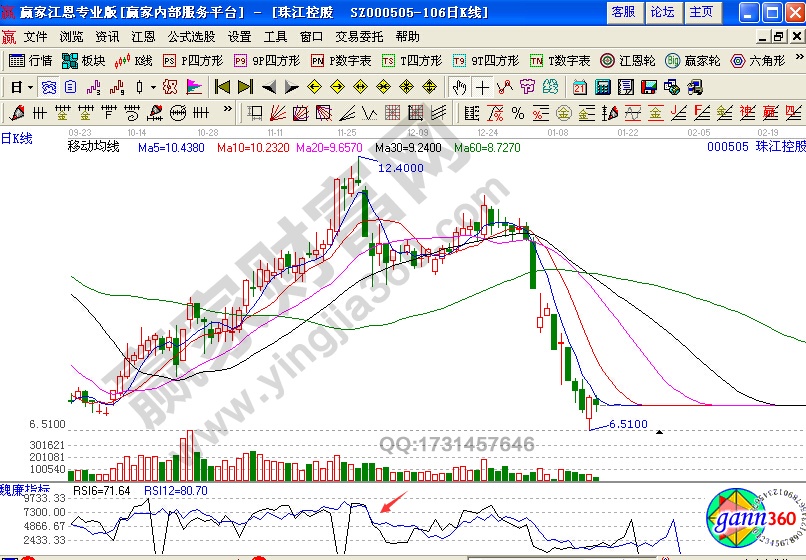
Task: Click the Ma5=10.4380 moving average label
Action: (x=171, y=148)
